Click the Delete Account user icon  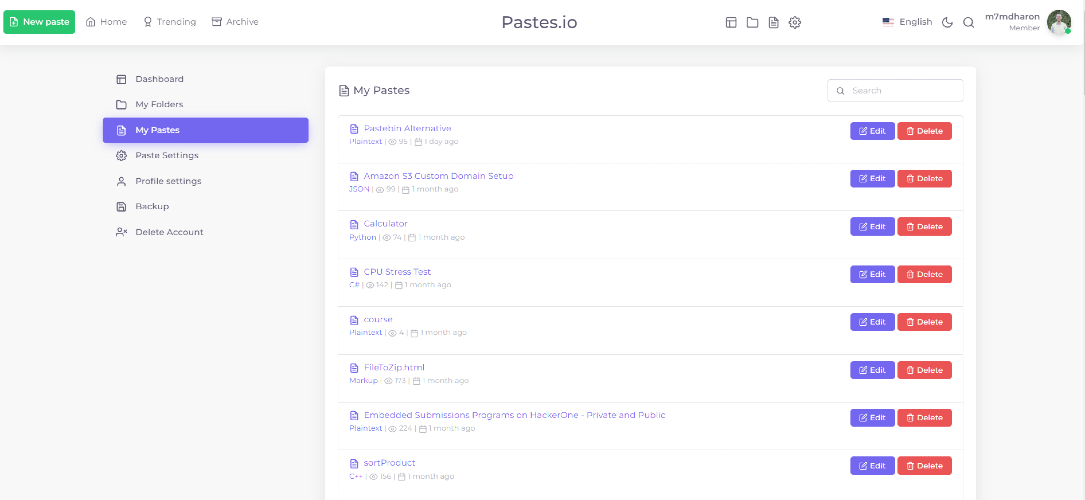[x=121, y=232]
